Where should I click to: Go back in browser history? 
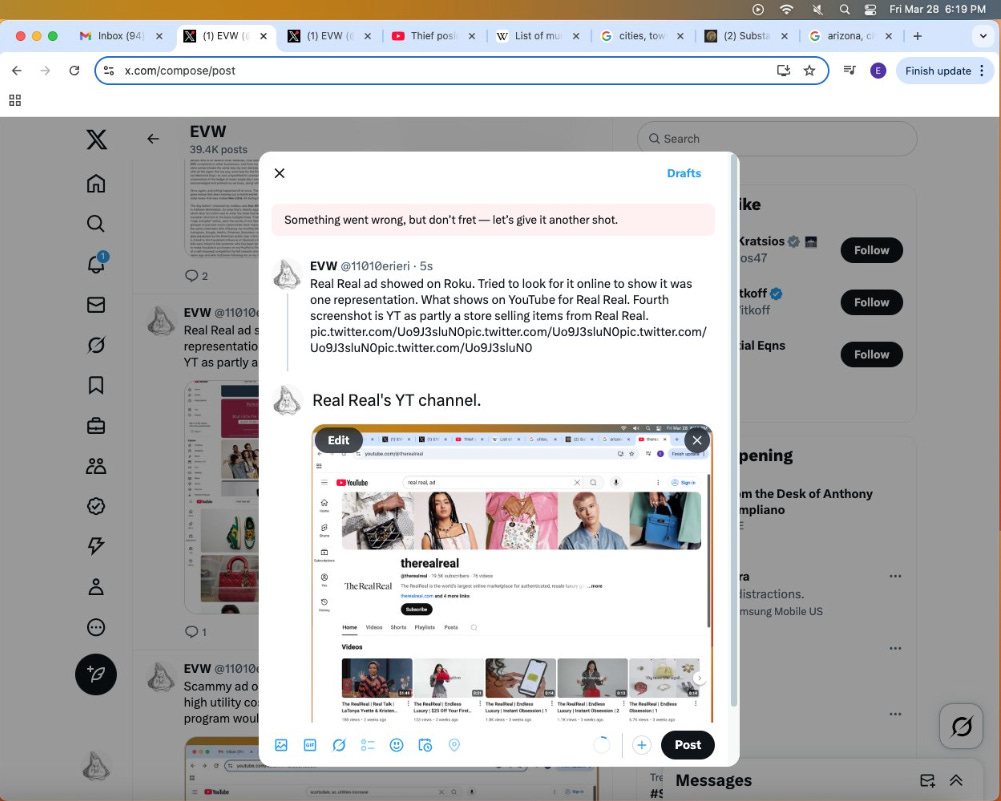(17, 70)
